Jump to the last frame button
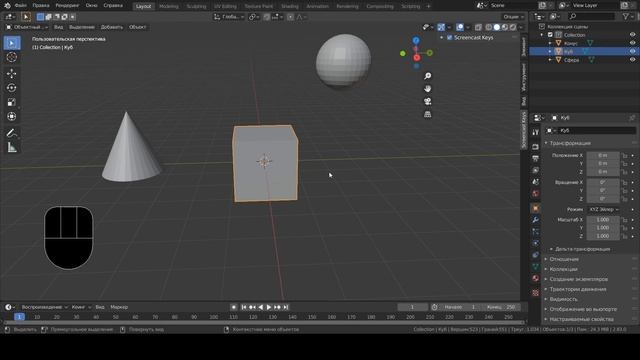Screen dimensions: 640x360 (286, 307)
